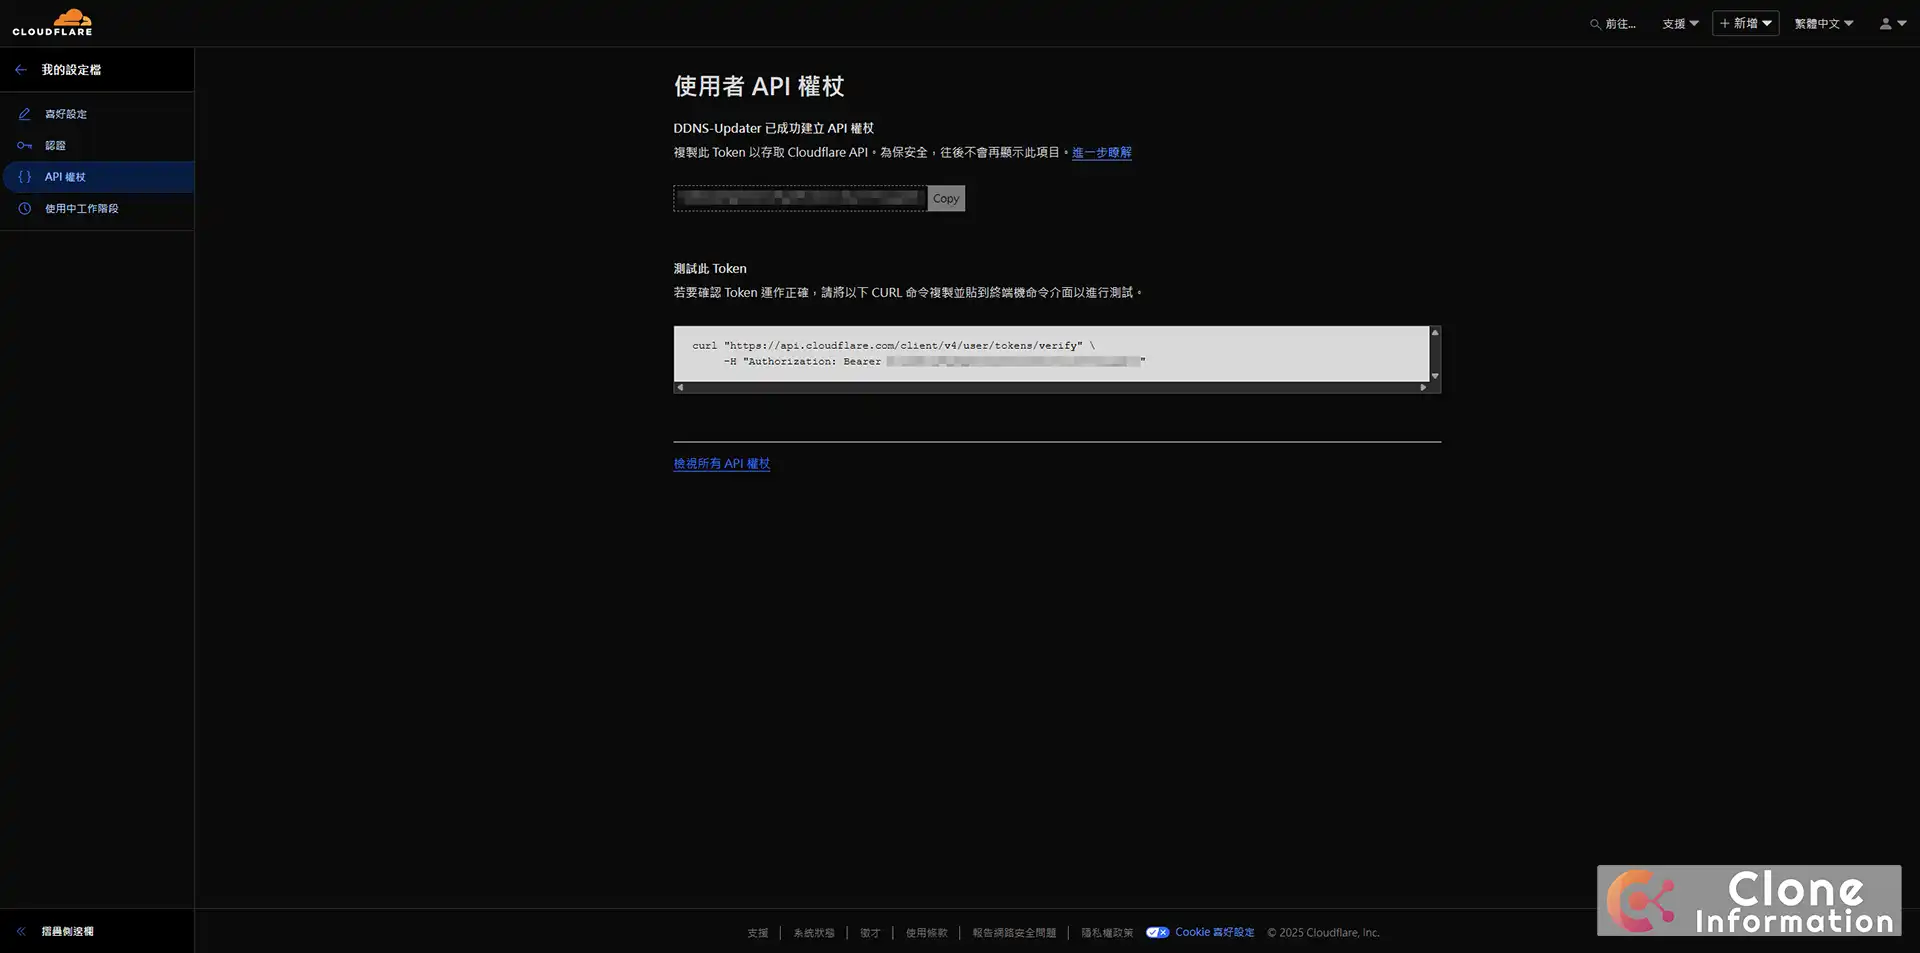Open the footer 使用條款 link
This screenshot has height=953, width=1920.
926,933
